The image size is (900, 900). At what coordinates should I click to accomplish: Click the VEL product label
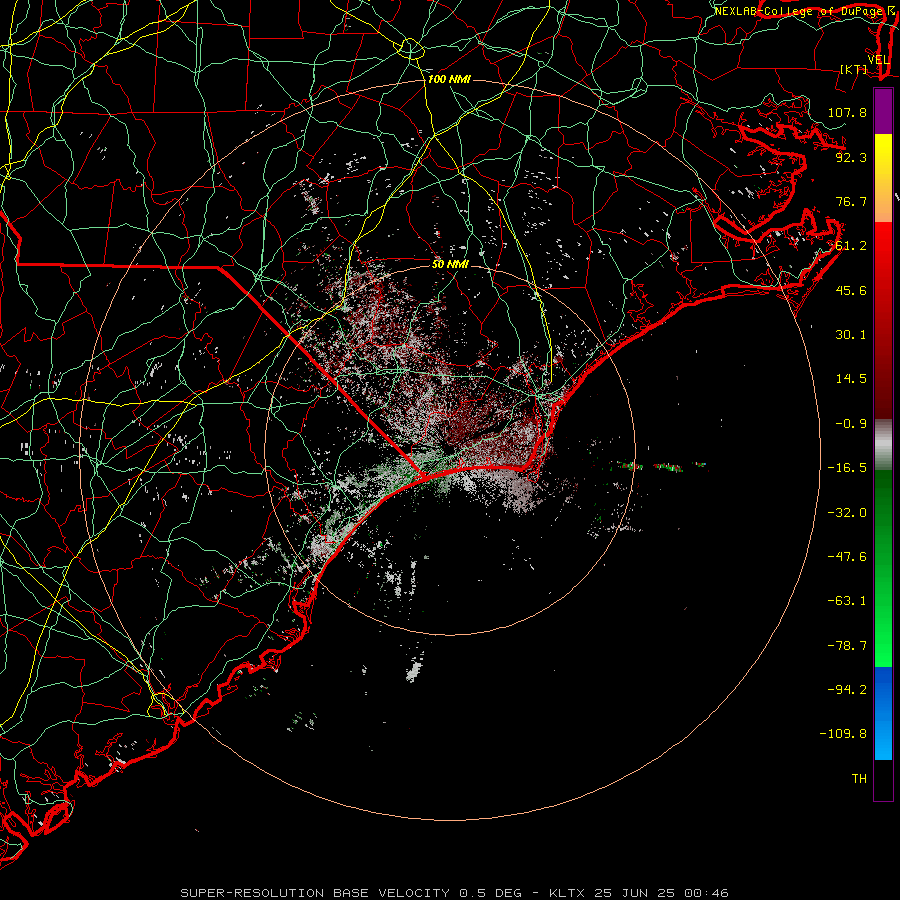point(879,60)
